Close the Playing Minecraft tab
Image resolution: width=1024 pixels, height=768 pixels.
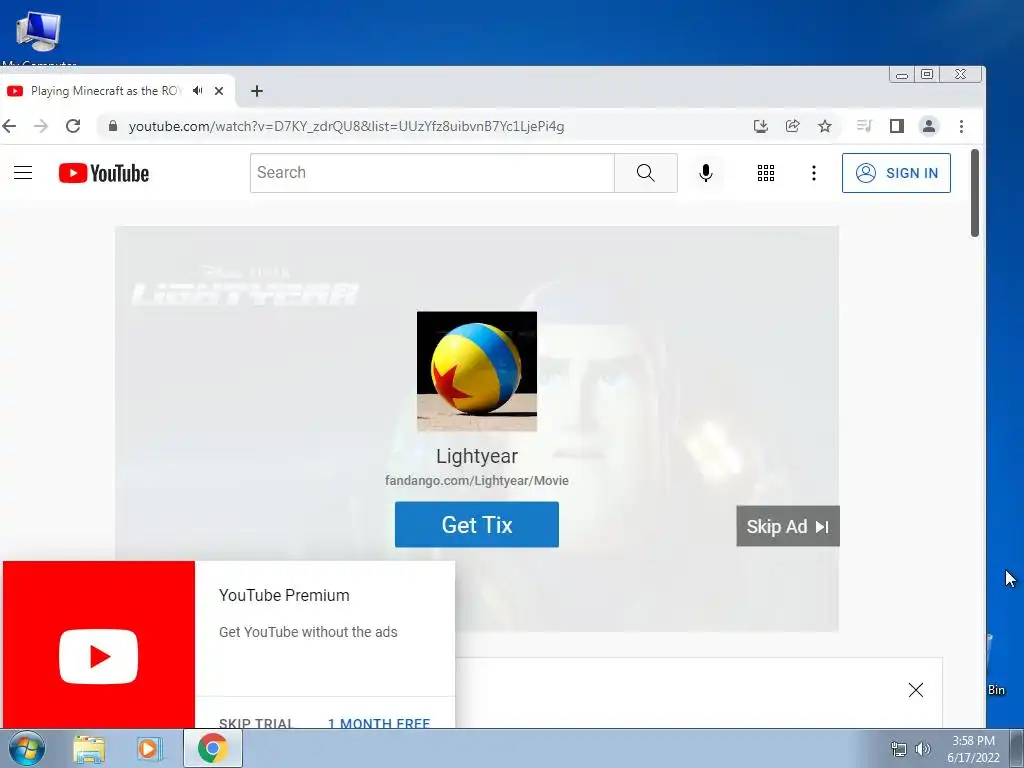219,91
